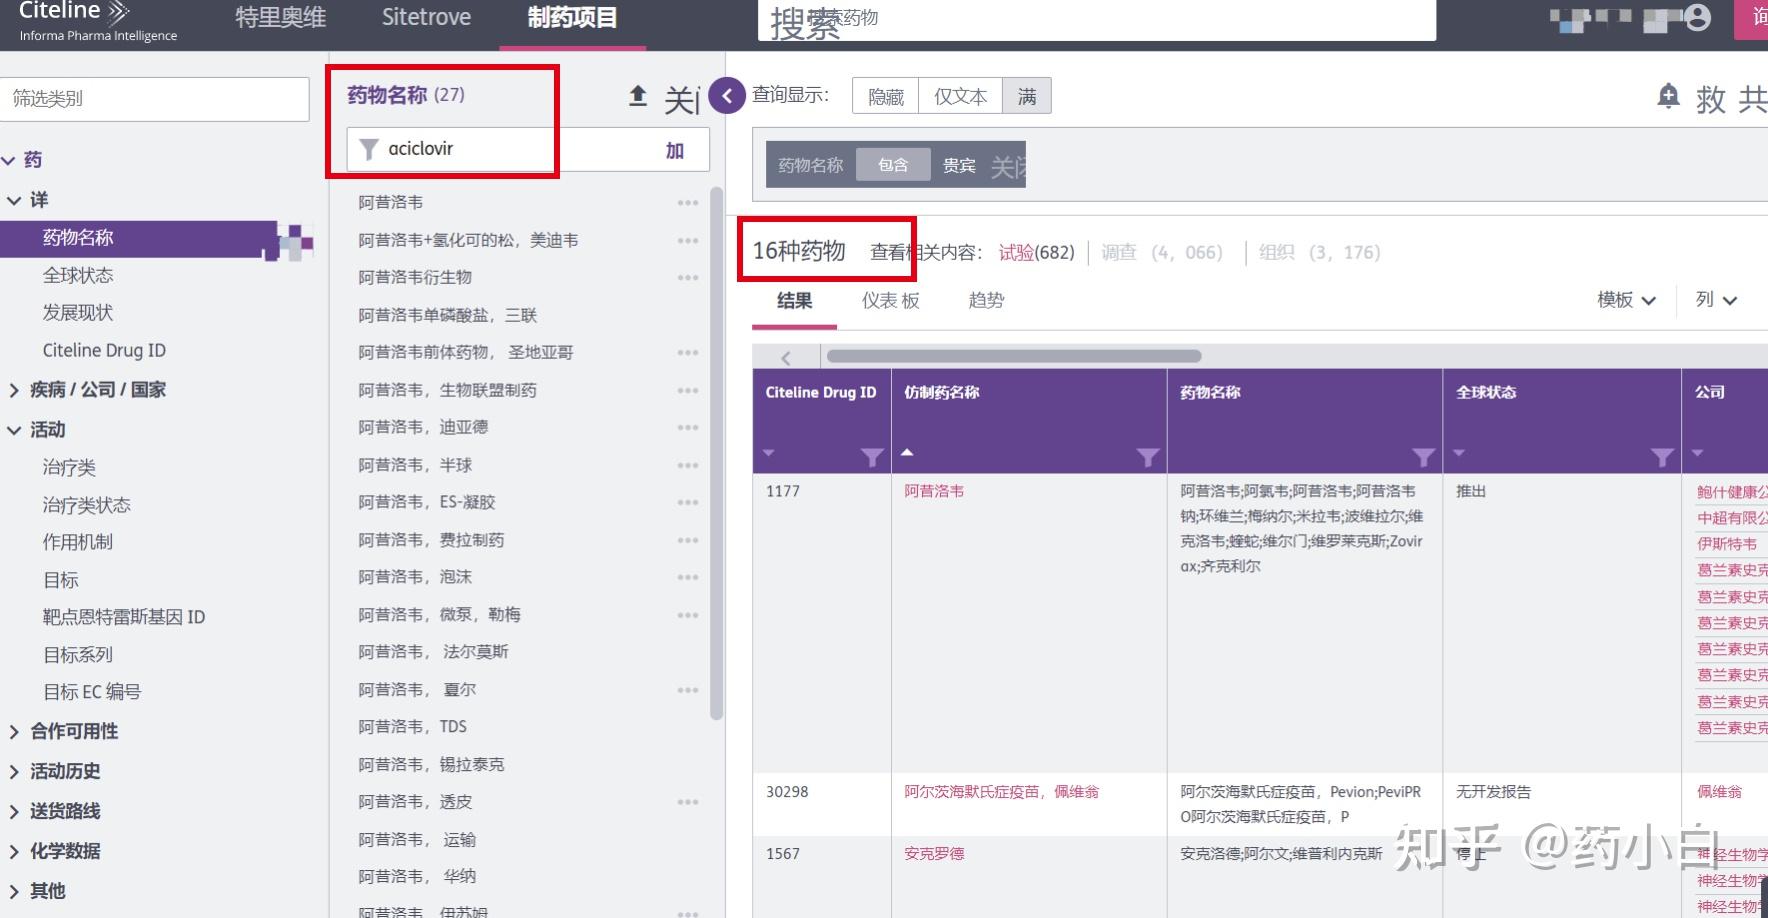Open the 试验(682) related trials link
Screen dimensions: 1768x918
tap(1033, 252)
